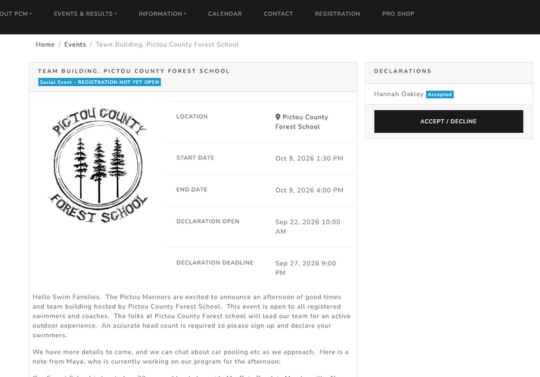Navigate to Registration in the nav bar
This screenshot has width=540, height=377.
pyautogui.click(x=338, y=14)
